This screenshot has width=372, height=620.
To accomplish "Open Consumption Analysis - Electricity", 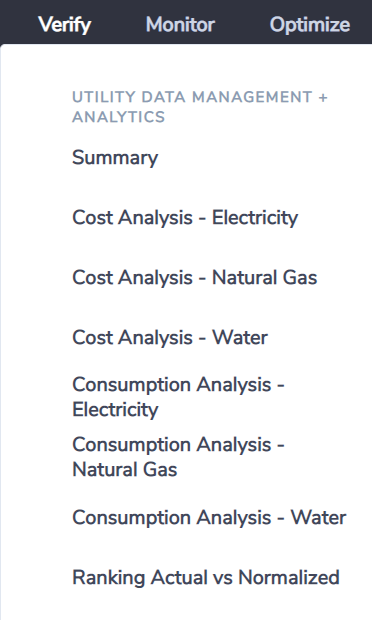I will click(178, 397).
